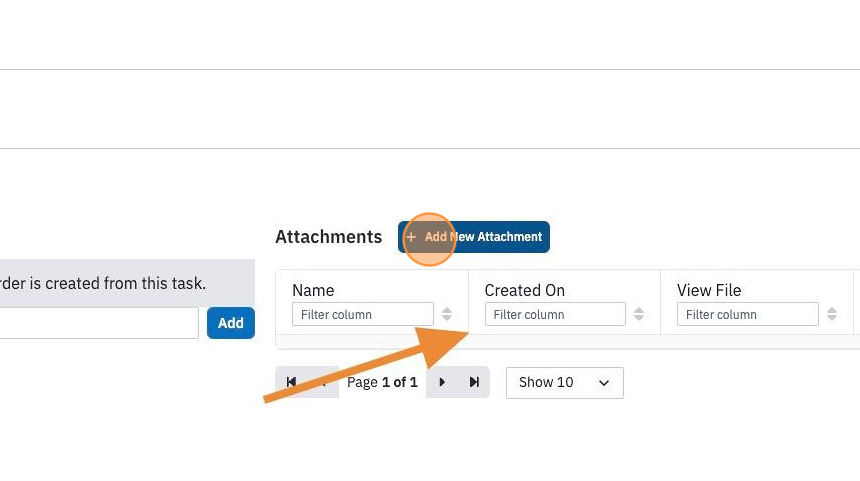
Task: Select the Name column header
Action: coord(313,290)
